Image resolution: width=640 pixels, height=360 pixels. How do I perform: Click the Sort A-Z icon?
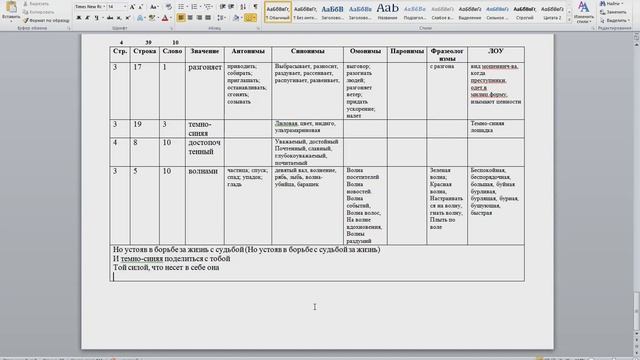243,7
